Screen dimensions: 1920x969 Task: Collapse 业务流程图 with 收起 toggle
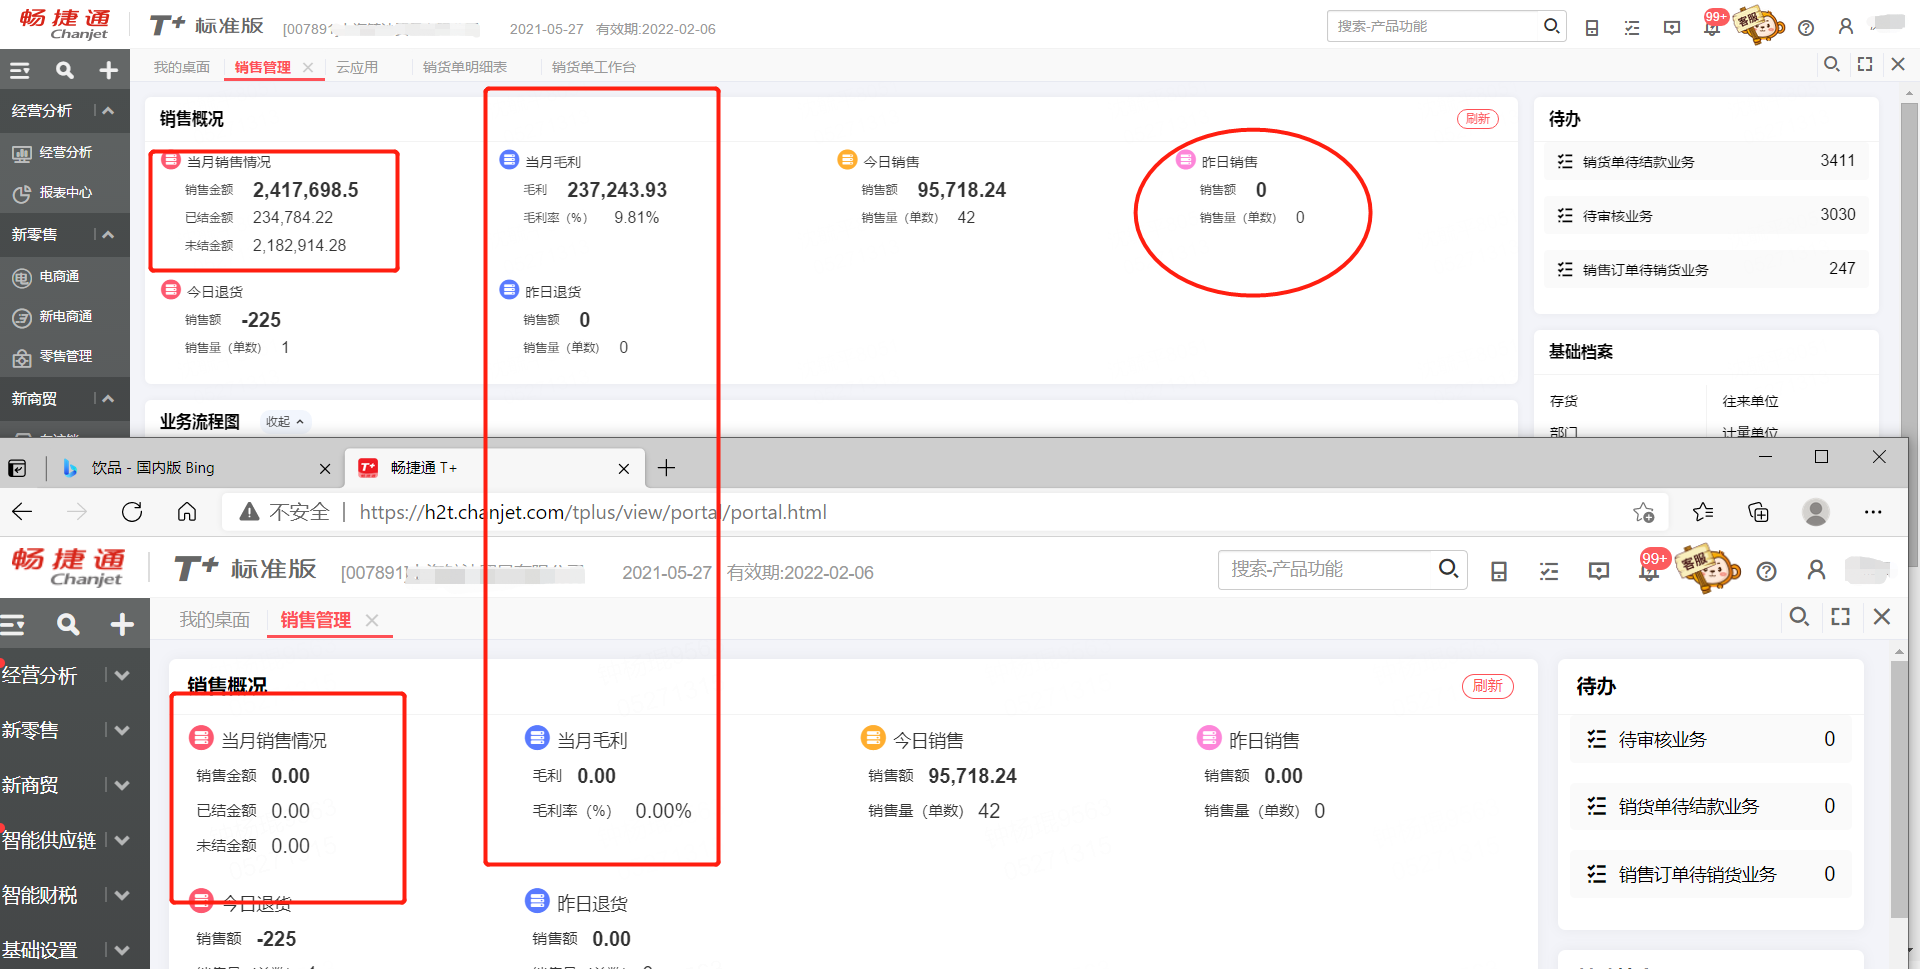(285, 422)
